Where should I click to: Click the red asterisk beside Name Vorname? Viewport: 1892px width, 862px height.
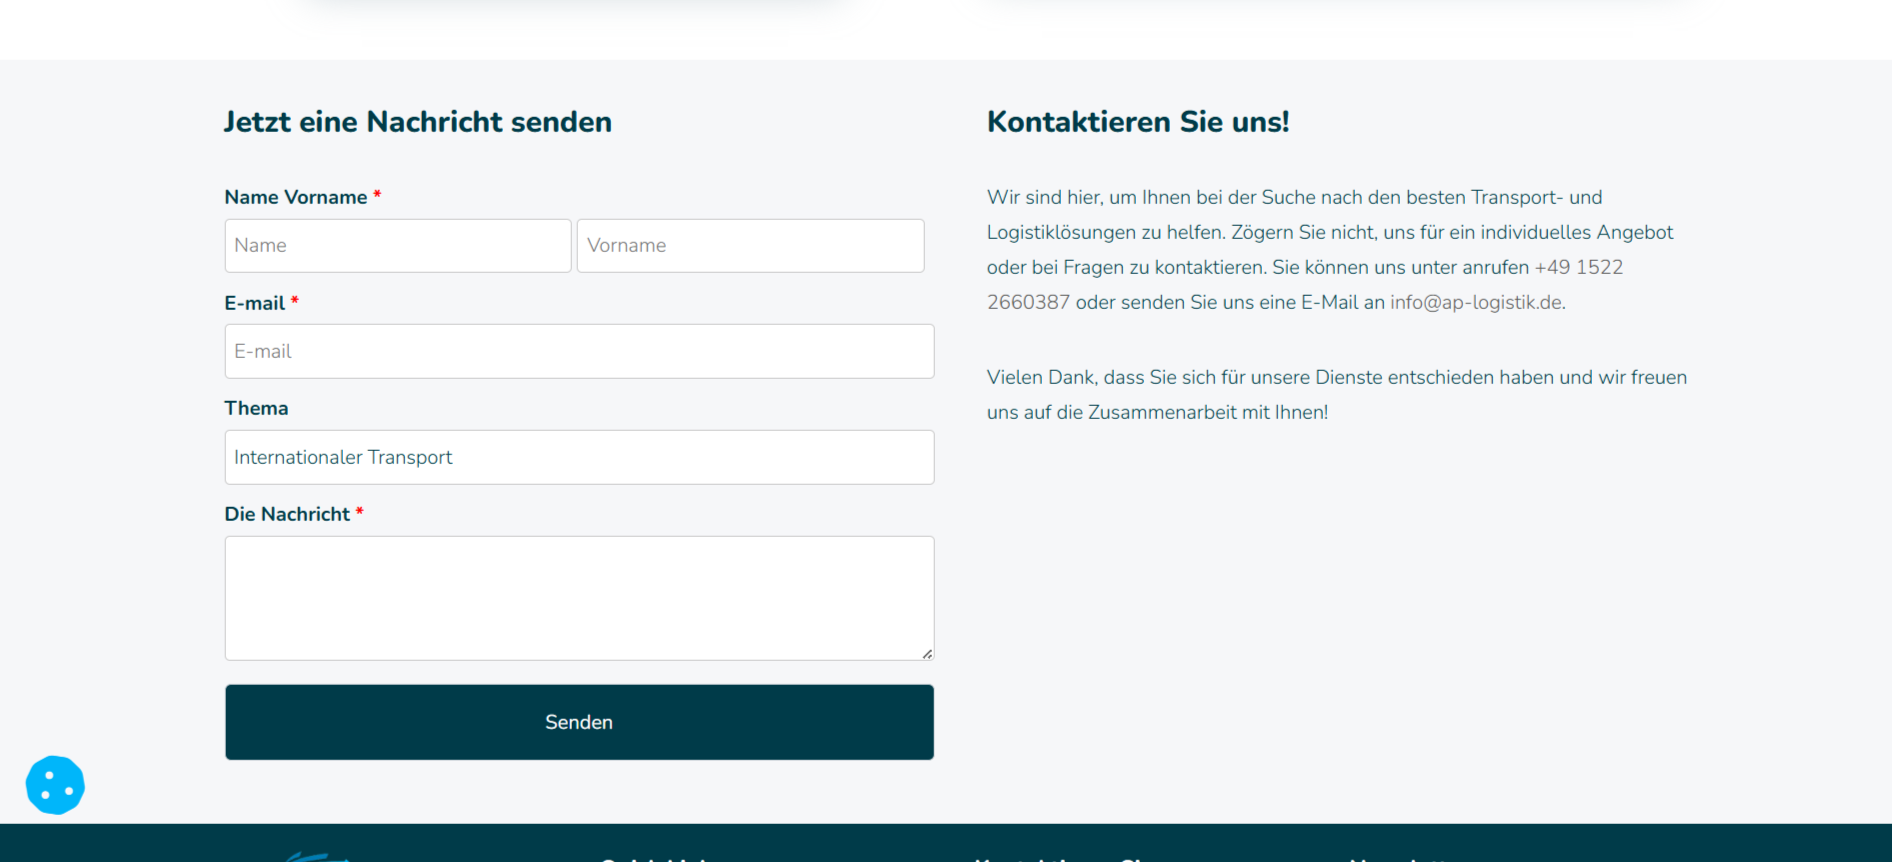tap(377, 195)
